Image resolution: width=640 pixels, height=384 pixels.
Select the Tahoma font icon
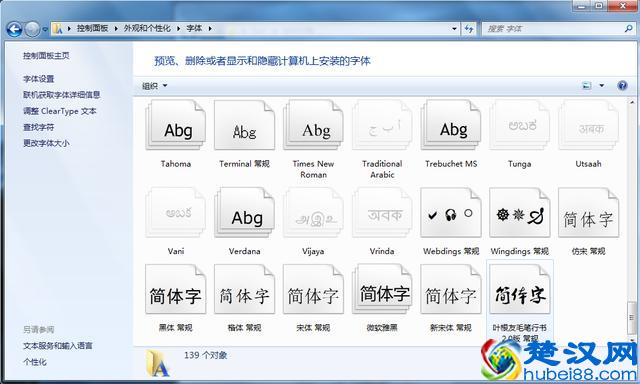click(x=176, y=125)
